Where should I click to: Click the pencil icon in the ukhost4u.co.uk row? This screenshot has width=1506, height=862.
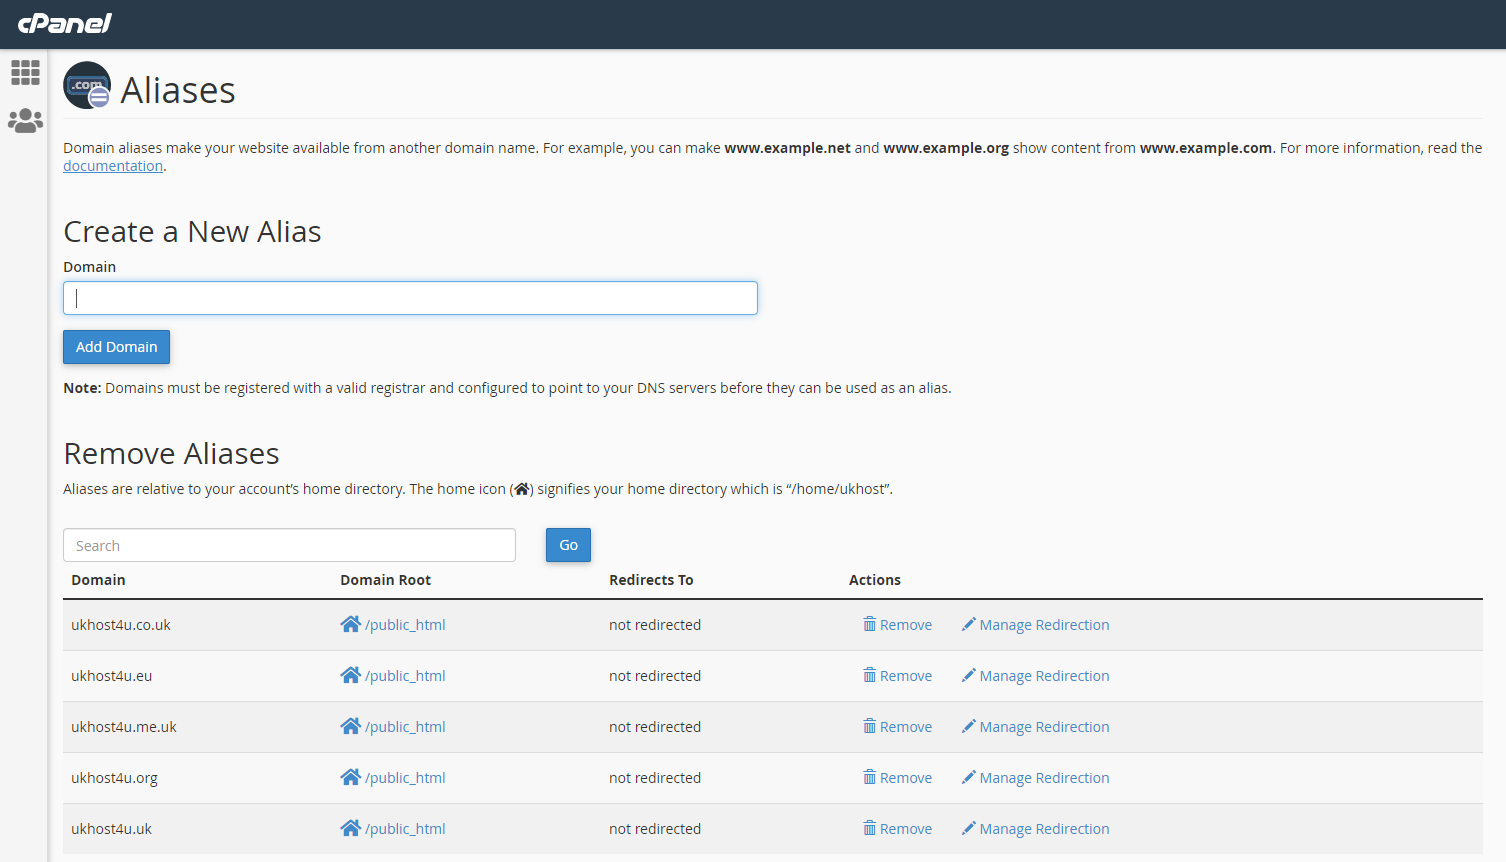click(x=968, y=624)
